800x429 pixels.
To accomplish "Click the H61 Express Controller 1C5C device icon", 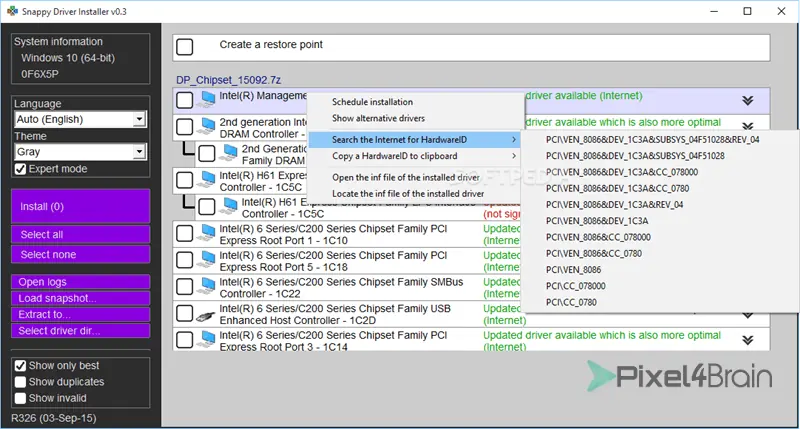I will click(207, 180).
